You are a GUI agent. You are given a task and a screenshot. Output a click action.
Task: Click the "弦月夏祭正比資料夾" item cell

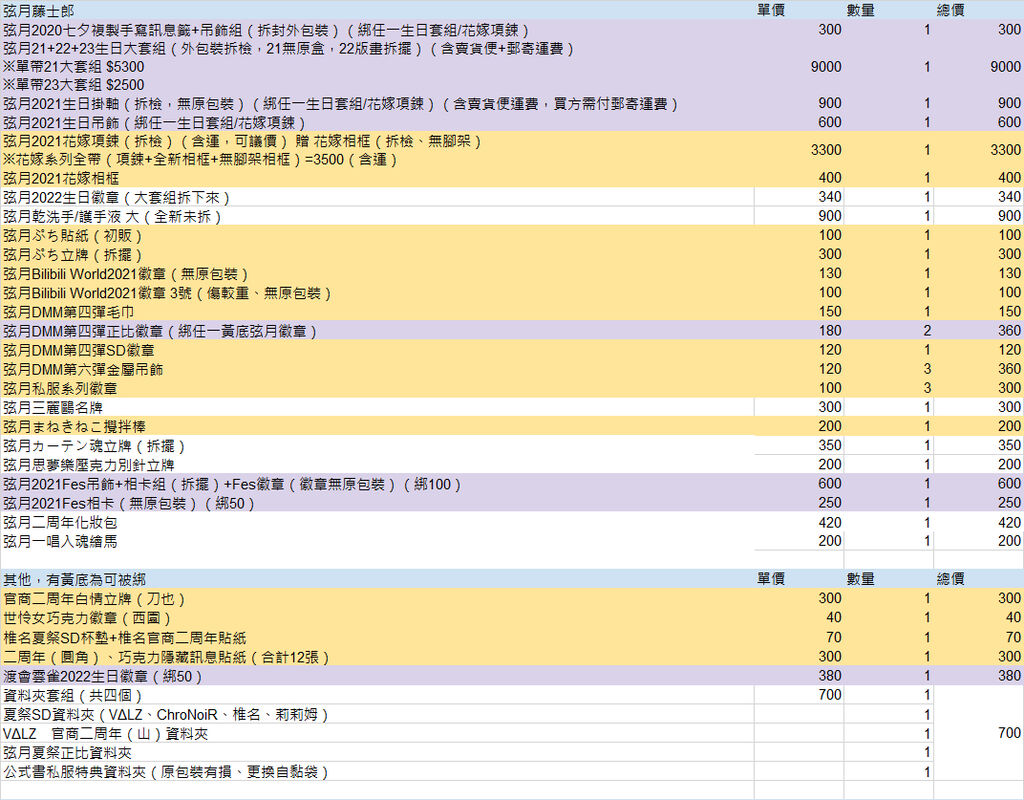tap(66, 752)
